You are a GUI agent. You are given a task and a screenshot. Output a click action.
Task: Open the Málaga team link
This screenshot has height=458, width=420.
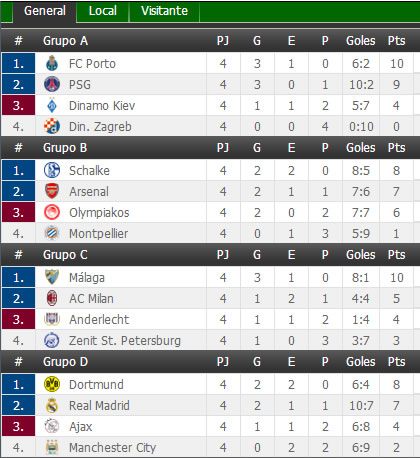coord(87,278)
